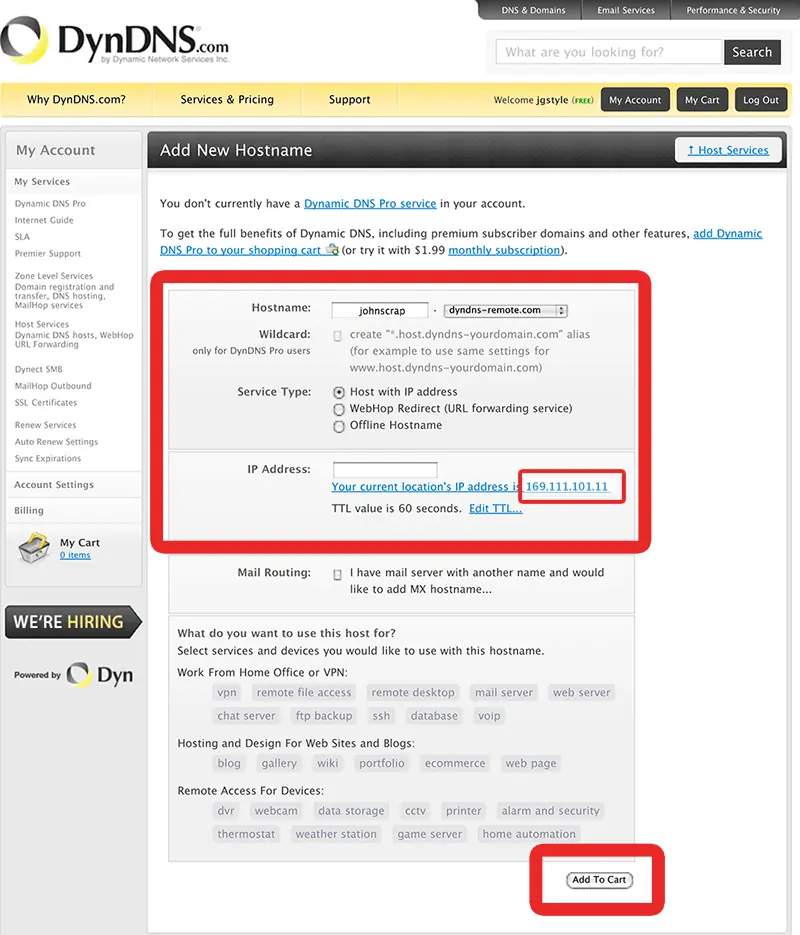The image size is (800, 935).
Task: Open the Support menu
Action: [349, 100]
